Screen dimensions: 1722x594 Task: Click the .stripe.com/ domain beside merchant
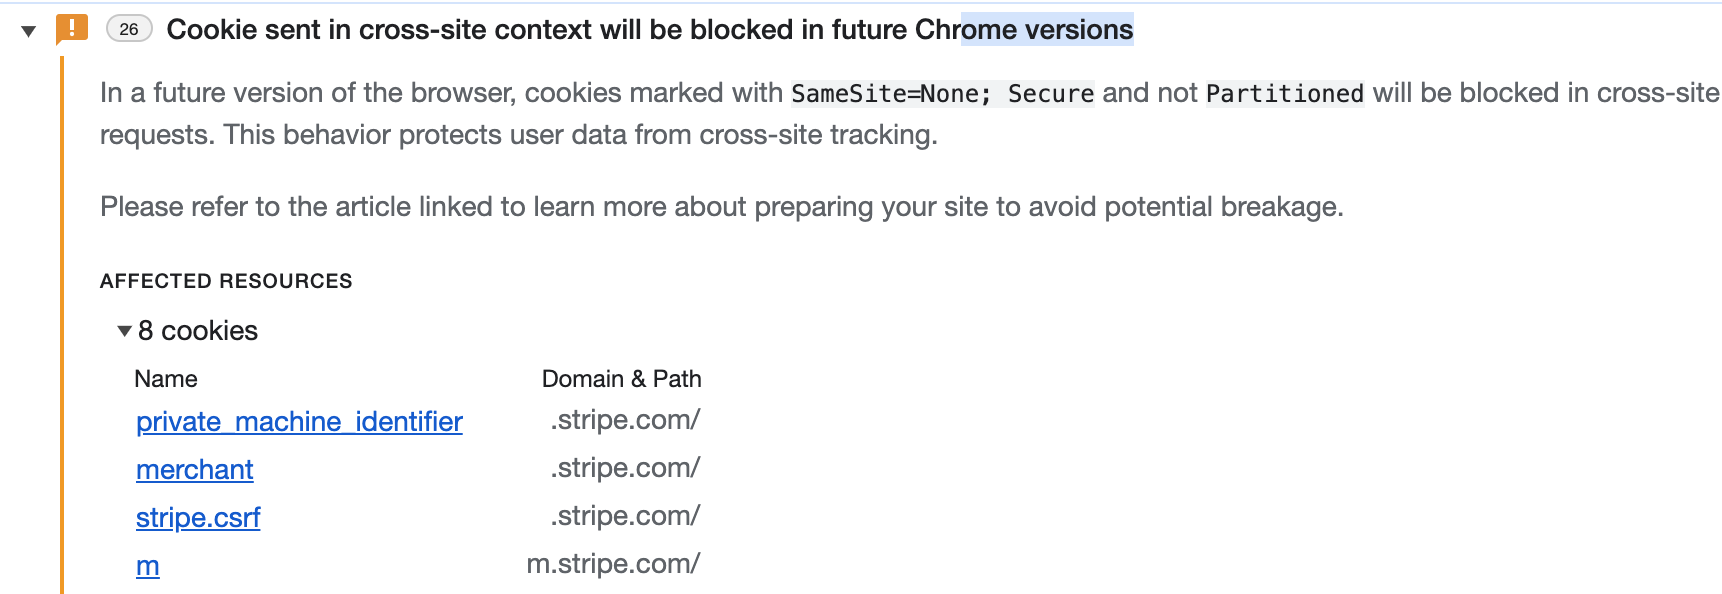pyautogui.click(x=625, y=468)
